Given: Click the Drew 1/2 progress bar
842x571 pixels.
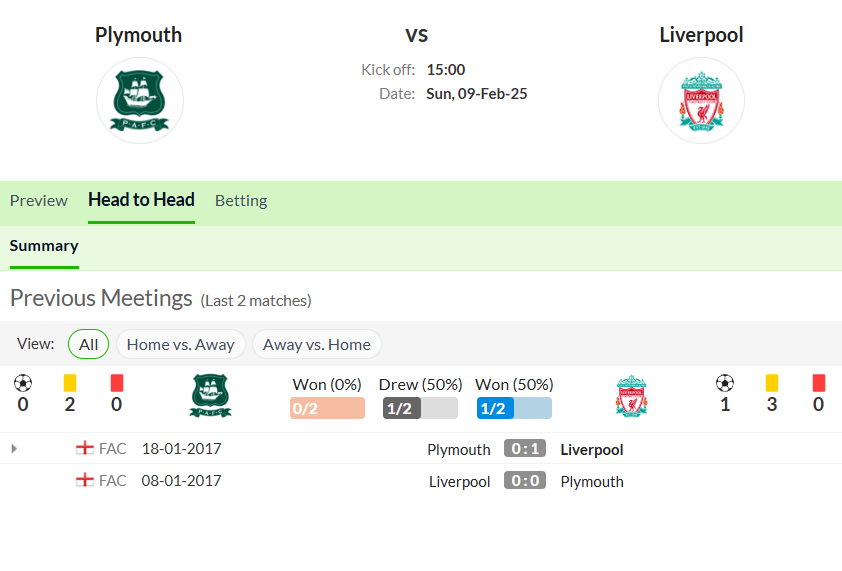Looking at the screenshot, I should tap(420, 408).
